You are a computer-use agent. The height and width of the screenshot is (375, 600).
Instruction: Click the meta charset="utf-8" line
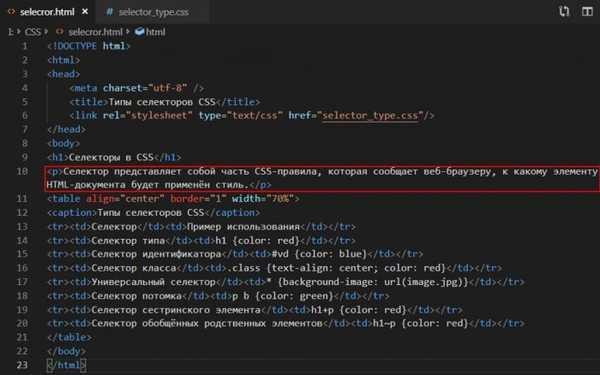[137, 88]
